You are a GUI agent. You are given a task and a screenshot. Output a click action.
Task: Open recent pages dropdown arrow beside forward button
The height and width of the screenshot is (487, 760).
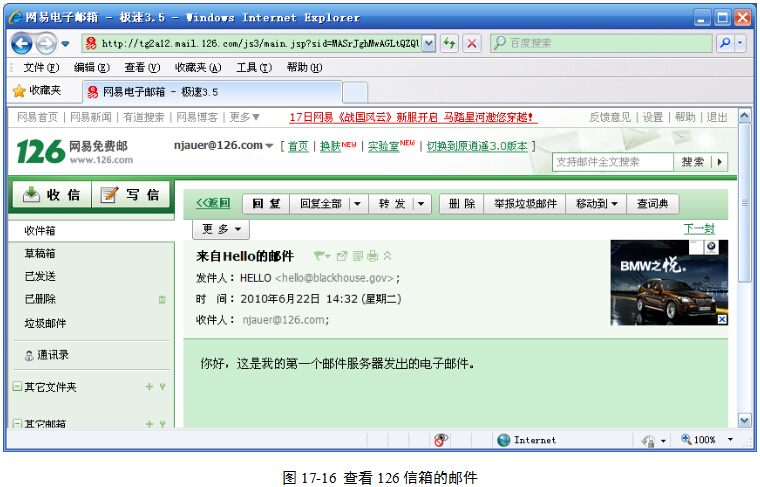tap(65, 44)
